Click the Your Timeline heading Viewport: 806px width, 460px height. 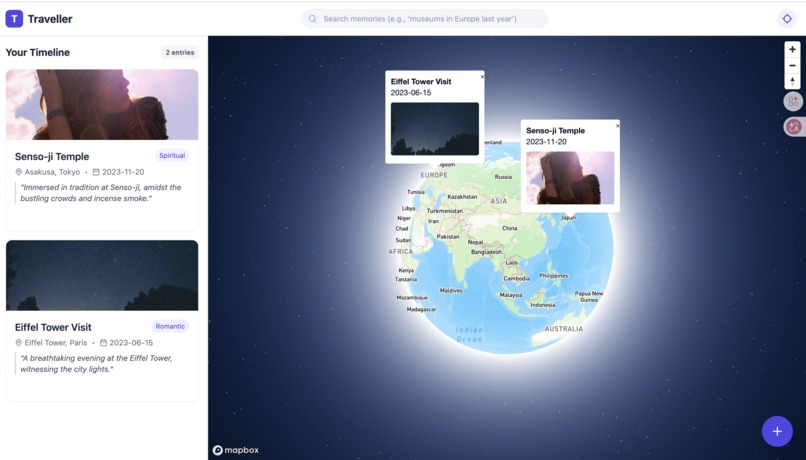point(38,52)
